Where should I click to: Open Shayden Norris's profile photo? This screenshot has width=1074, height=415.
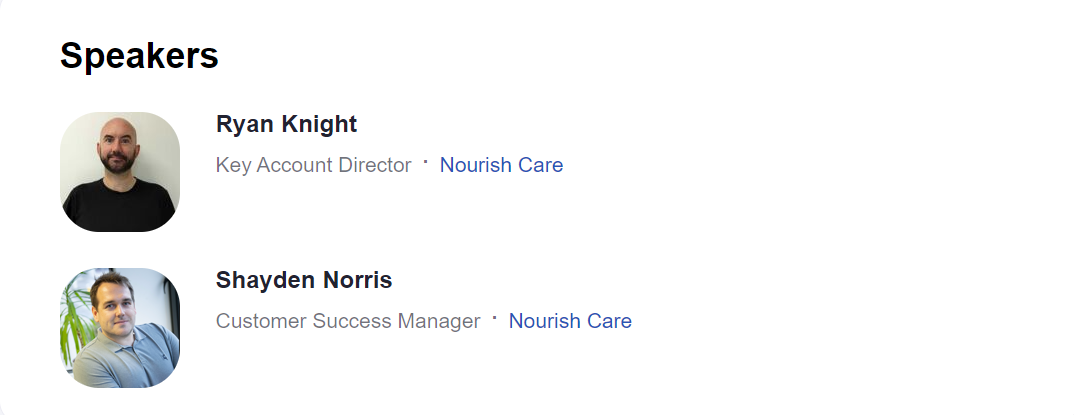[x=120, y=328]
